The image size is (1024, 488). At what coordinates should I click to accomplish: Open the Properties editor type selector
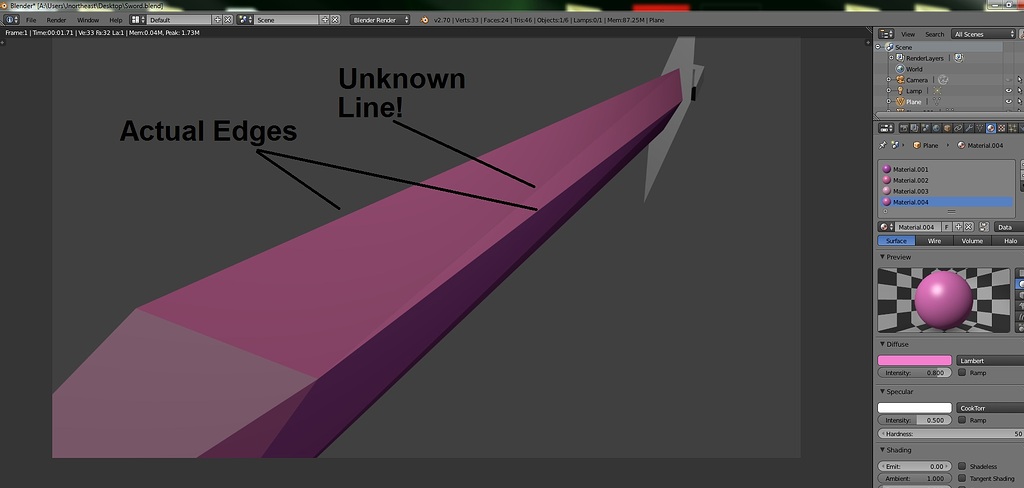(886, 128)
